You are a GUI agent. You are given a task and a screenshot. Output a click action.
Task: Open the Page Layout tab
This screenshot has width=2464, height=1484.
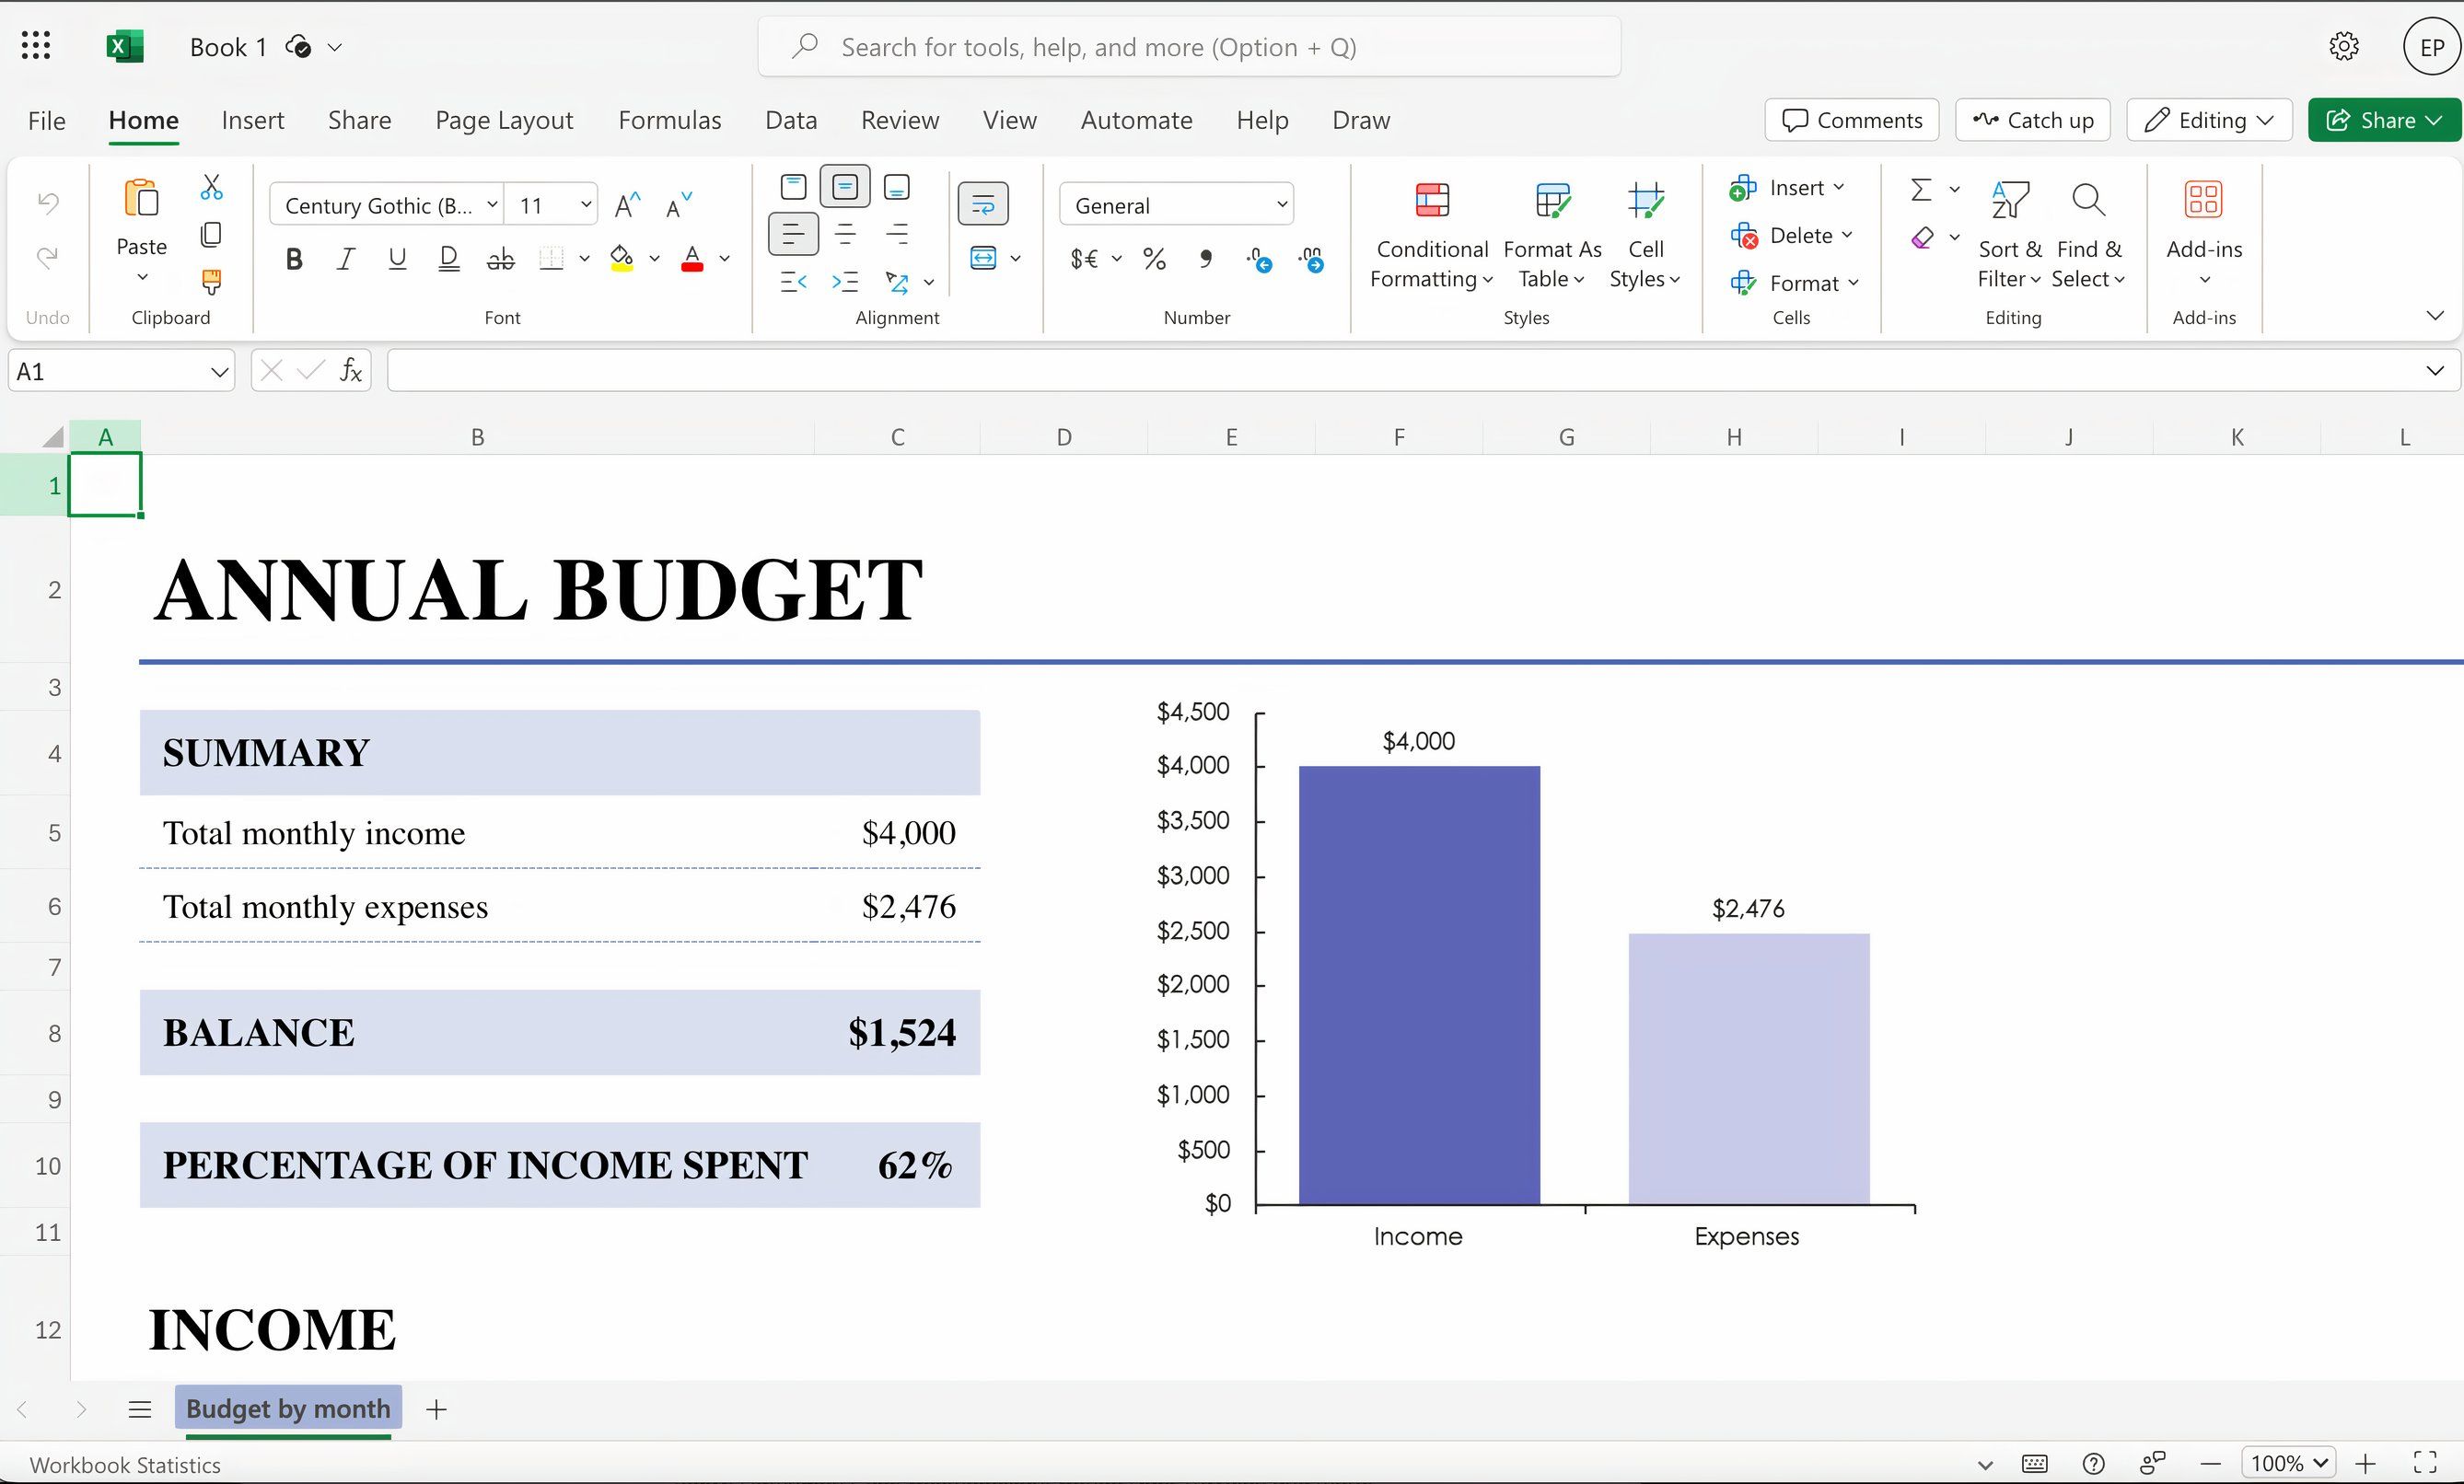pos(504,120)
